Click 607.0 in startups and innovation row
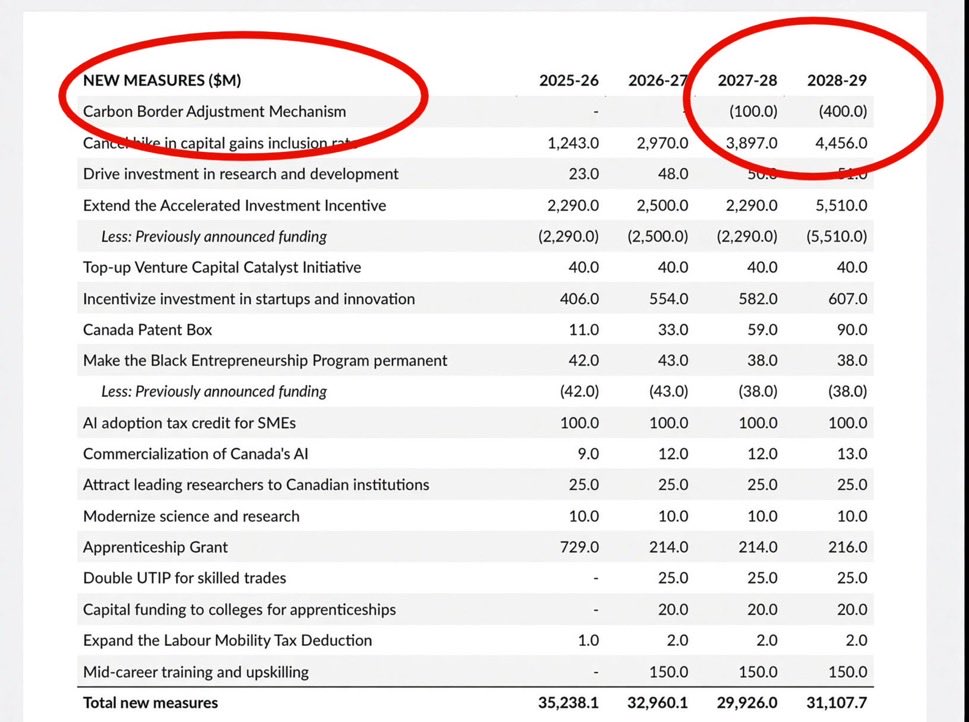 pos(848,299)
